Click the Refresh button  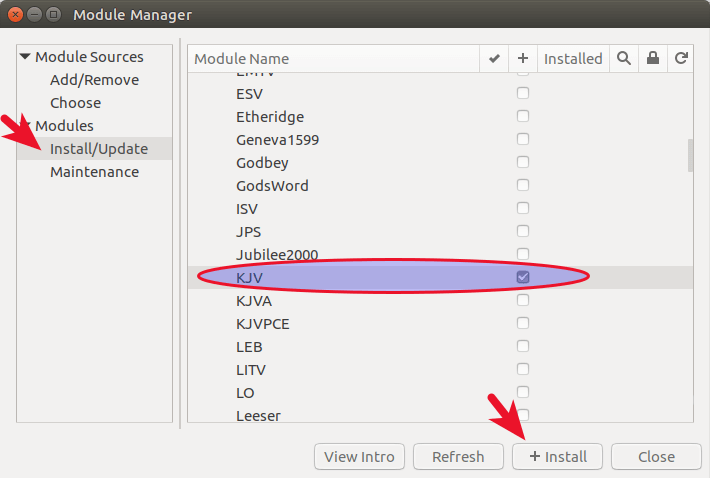[x=458, y=457]
